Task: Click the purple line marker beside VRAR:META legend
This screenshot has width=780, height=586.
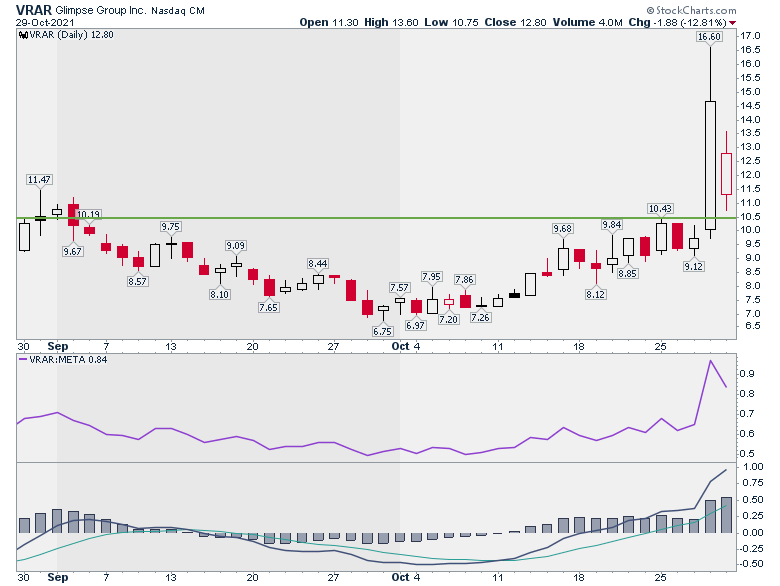Action: [x=23, y=359]
